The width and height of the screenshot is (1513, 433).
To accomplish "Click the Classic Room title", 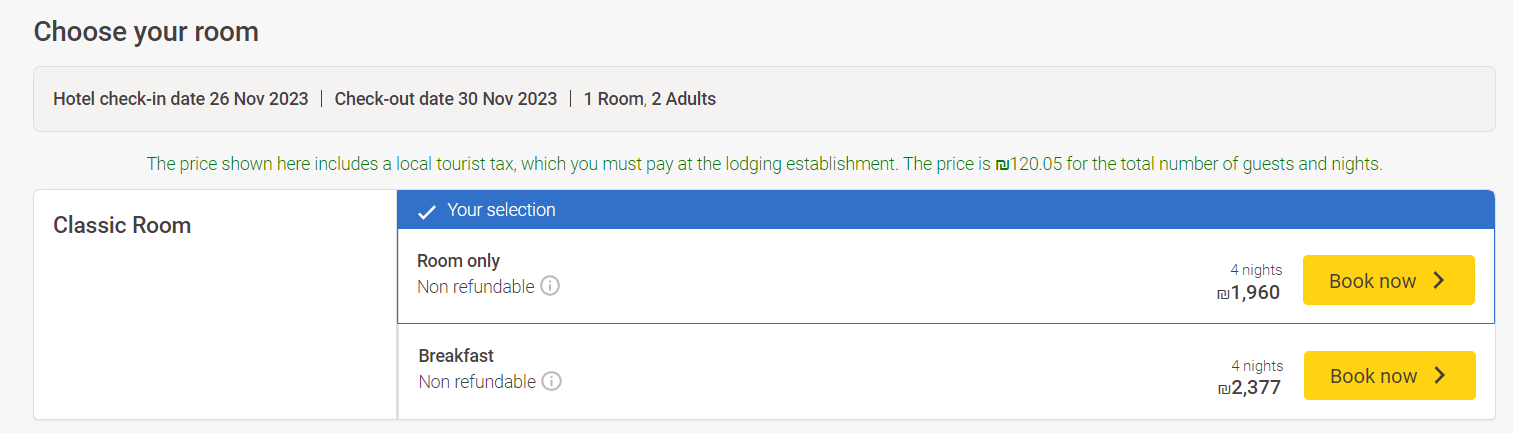I will click(122, 225).
